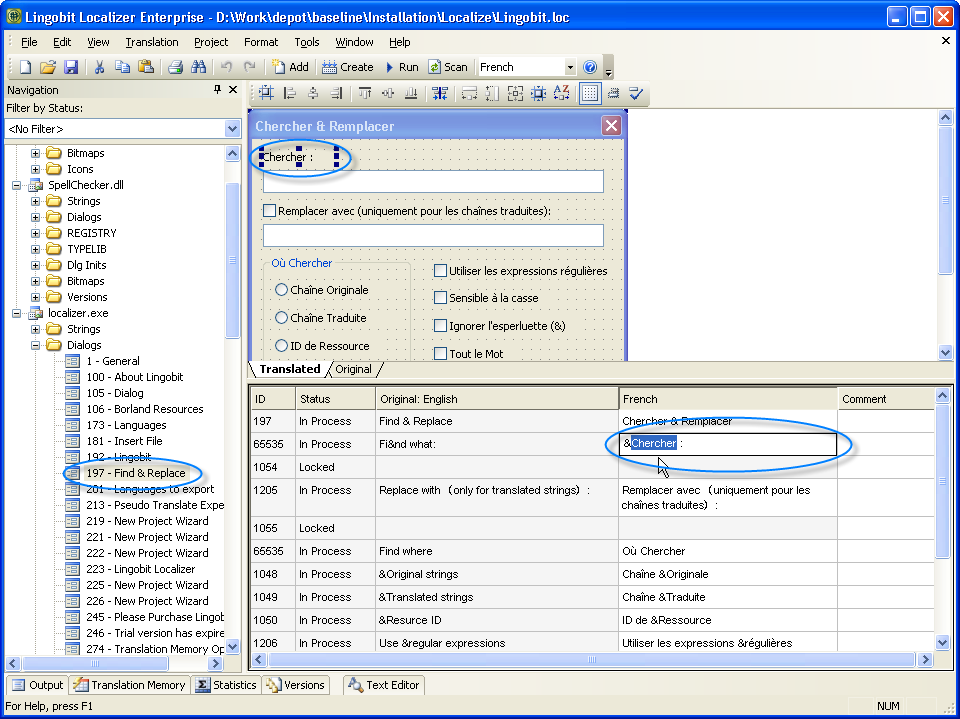Tick 'Sensible à la casse'
Screen dimensions: 960x719
point(440,298)
